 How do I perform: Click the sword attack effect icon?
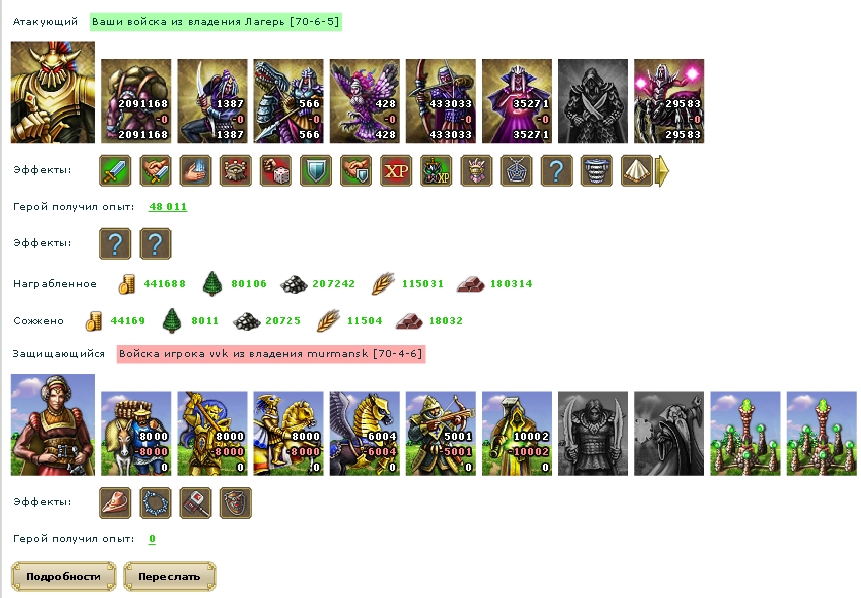[x=115, y=171]
